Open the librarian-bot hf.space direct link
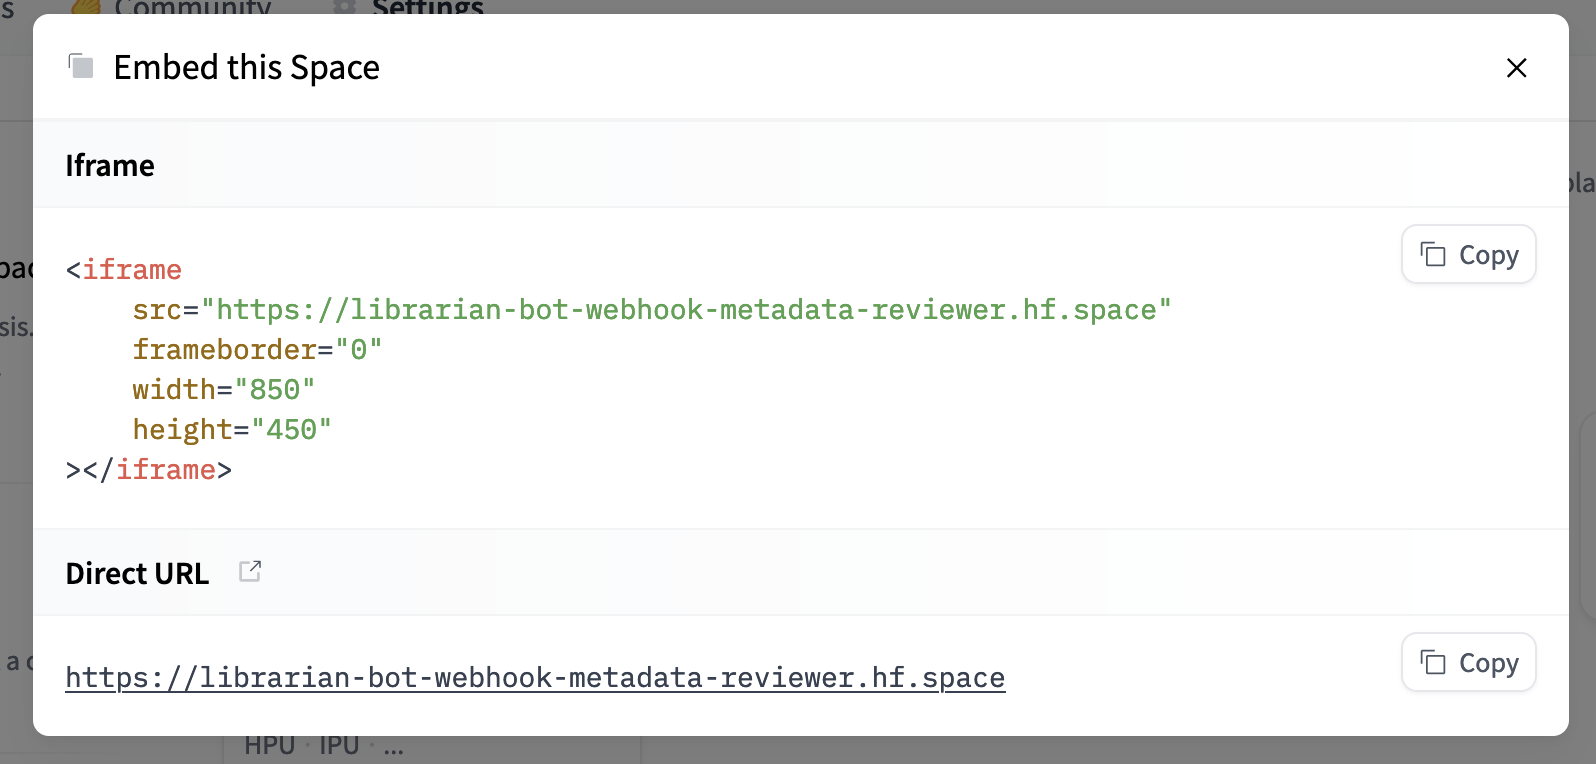Image resolution: width=1596 pixels, height=764 pixels. 535,678
